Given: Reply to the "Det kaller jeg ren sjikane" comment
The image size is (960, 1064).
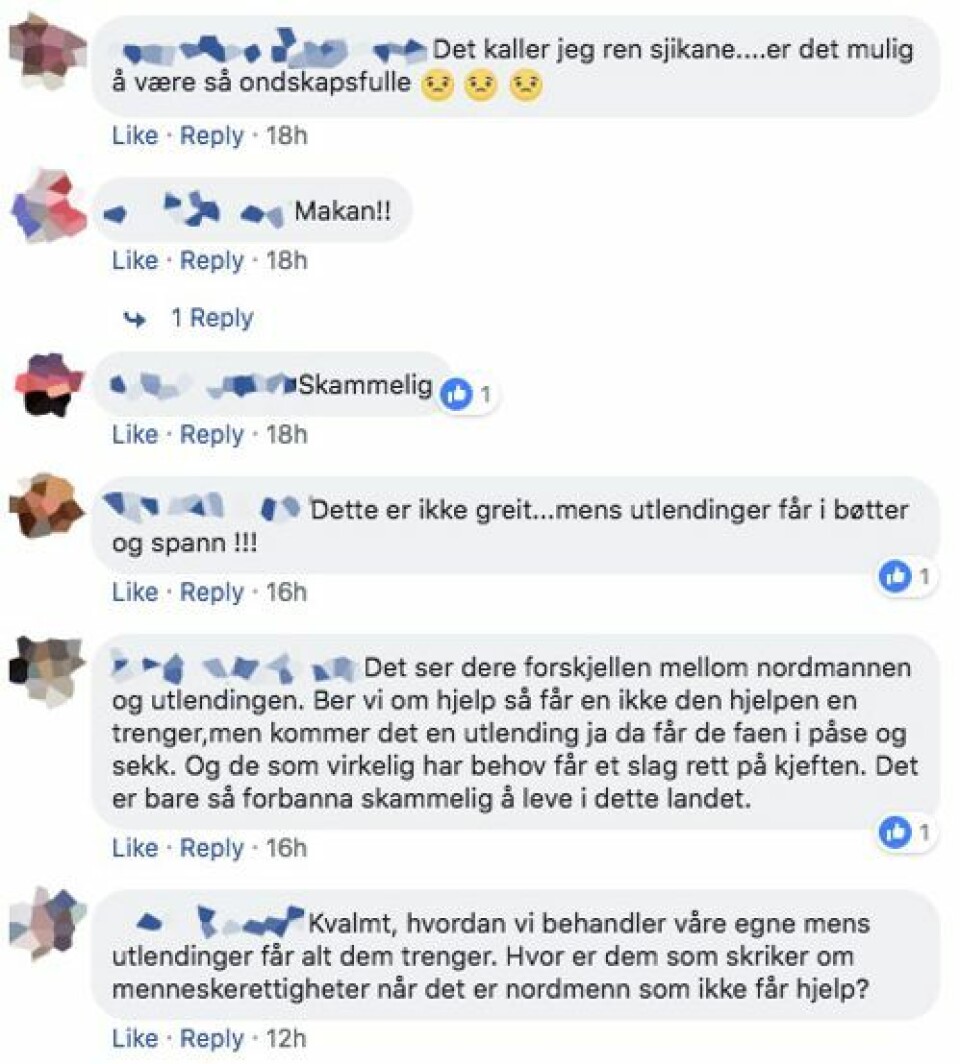Looking at the screenshot, I should 211,136.
